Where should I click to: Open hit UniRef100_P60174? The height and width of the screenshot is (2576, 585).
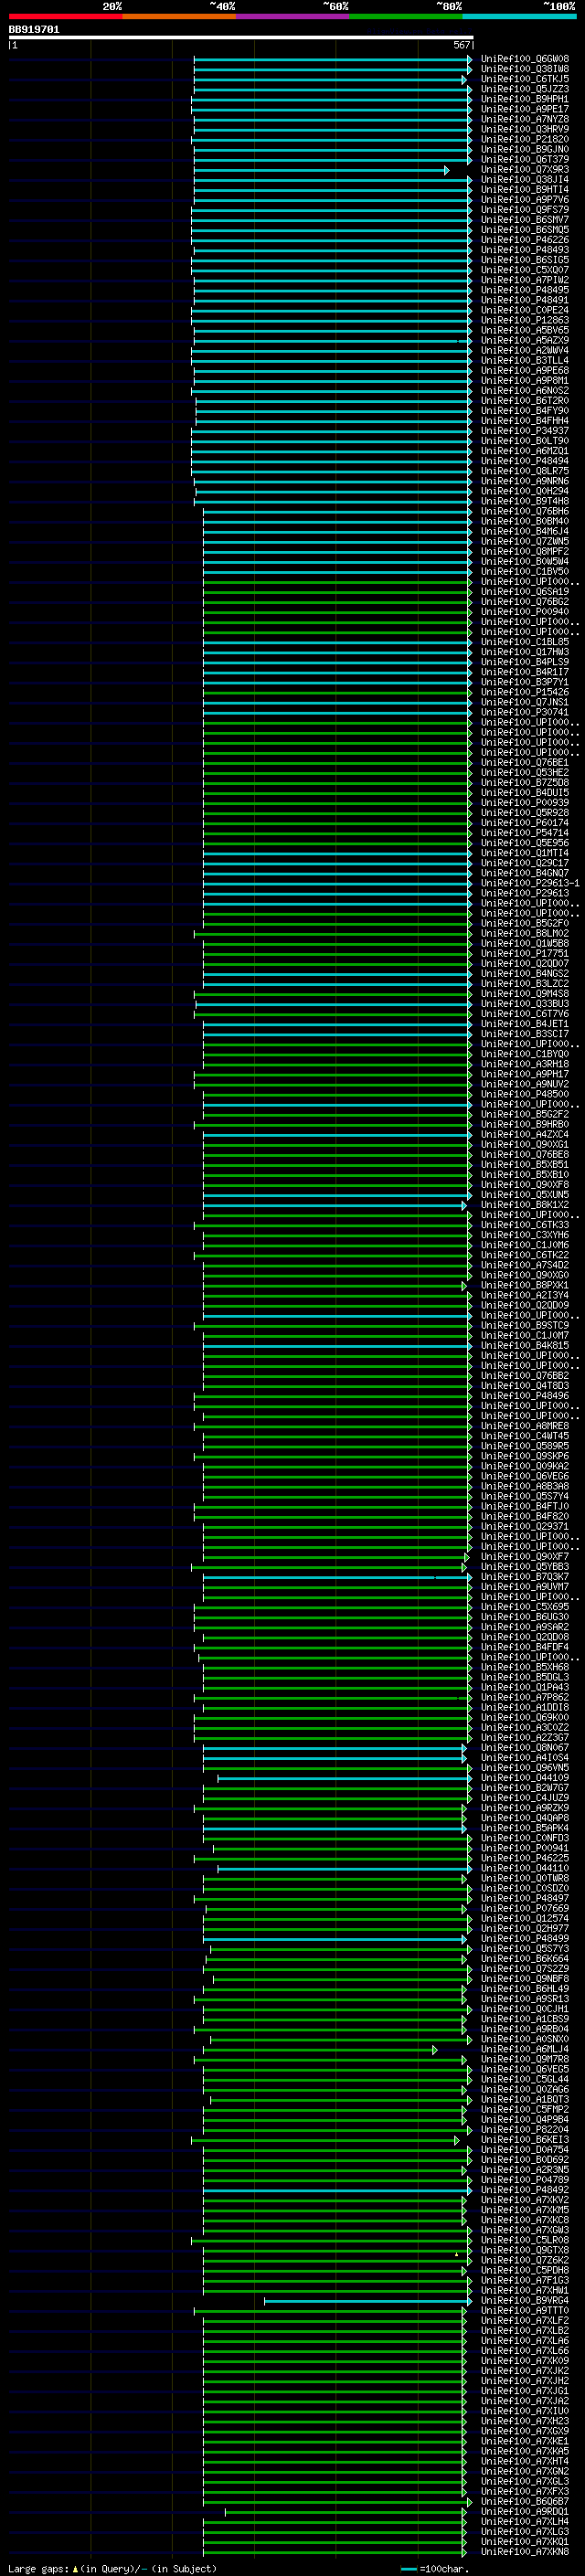click(x=525, y=823)
